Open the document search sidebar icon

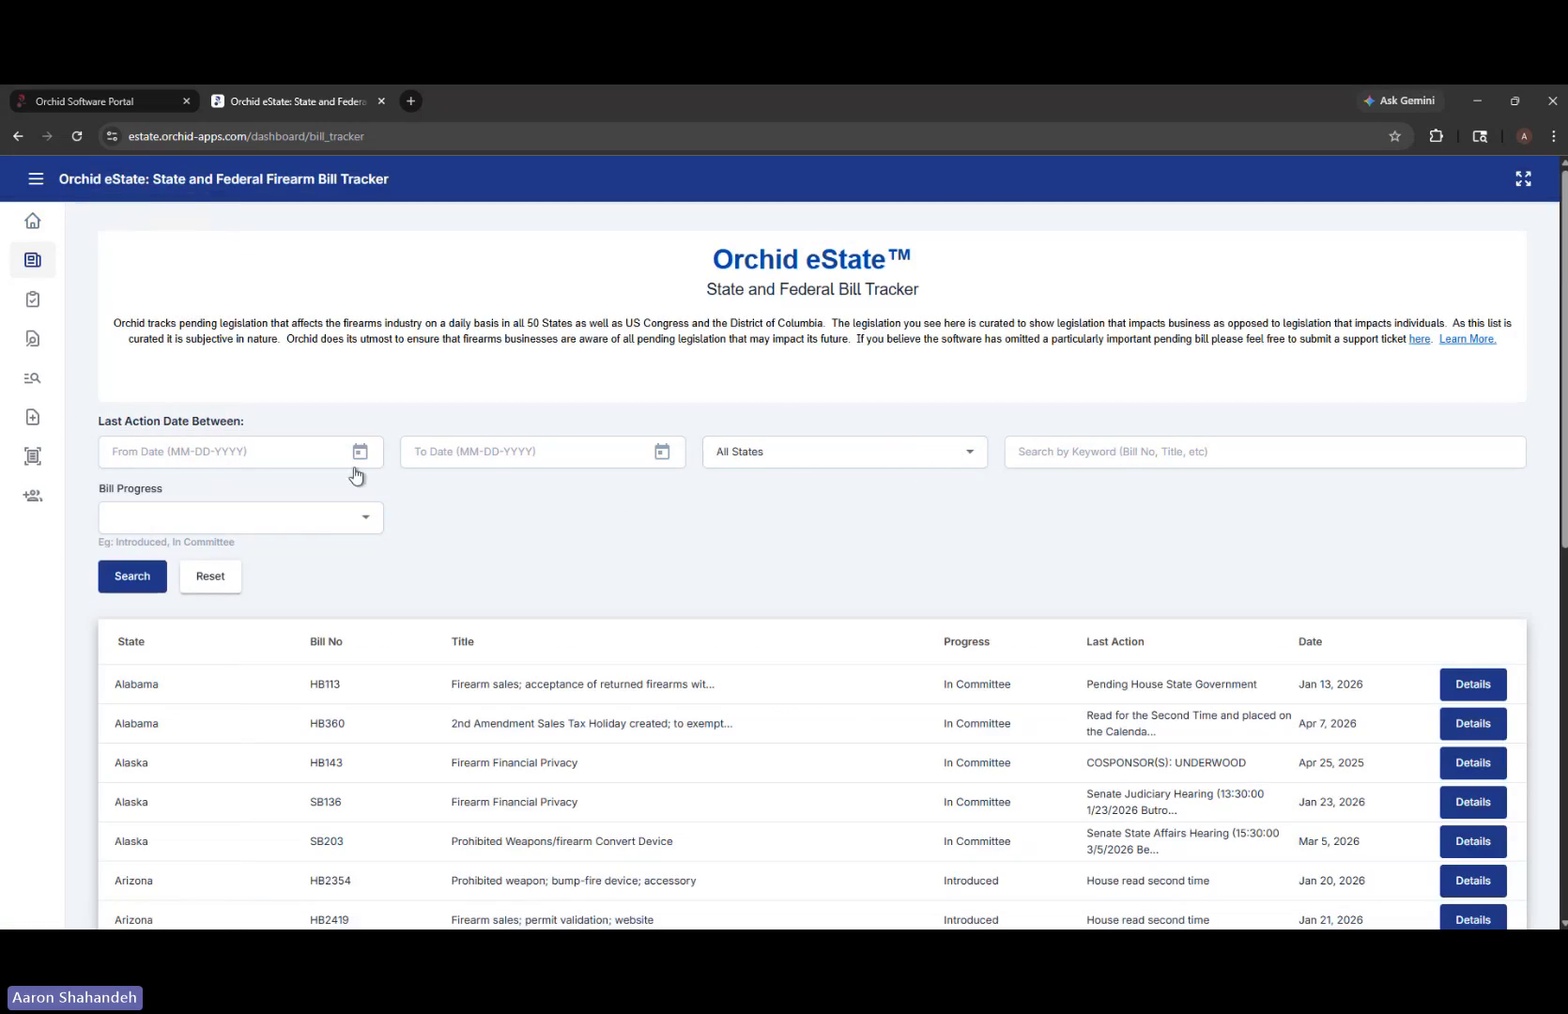tap(33, 339)
